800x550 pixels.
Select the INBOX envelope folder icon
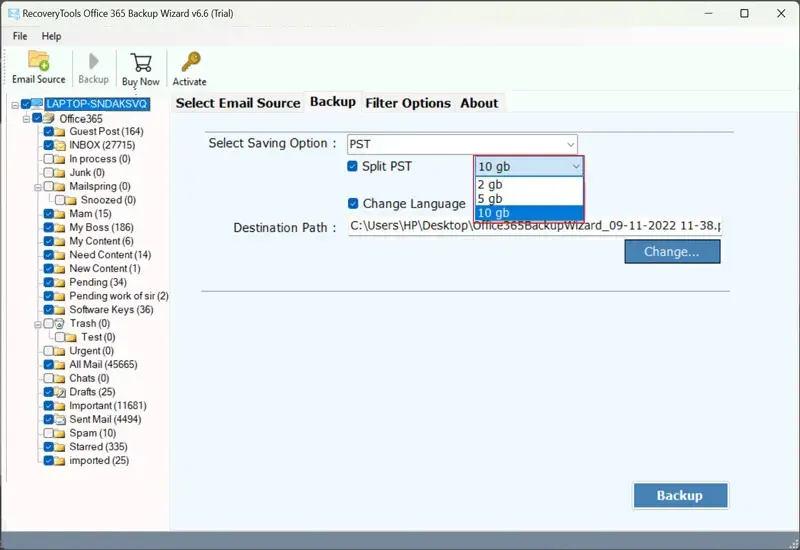point(61,145)
